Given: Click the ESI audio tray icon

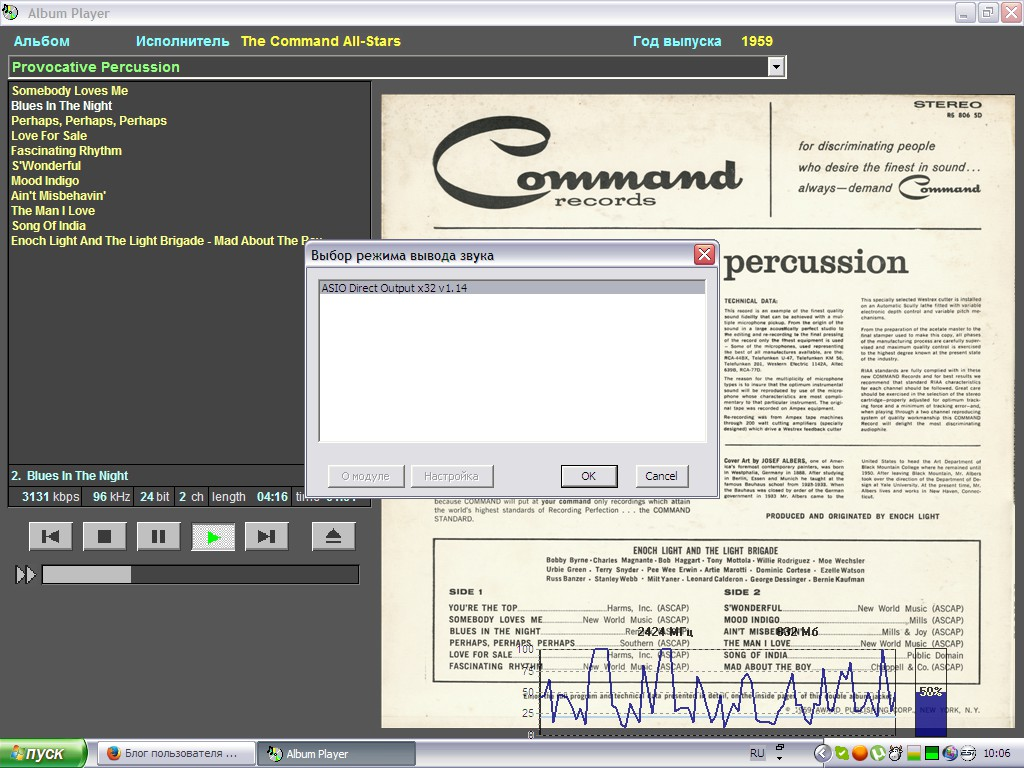Looking at the screenshot, I should 967,754.
